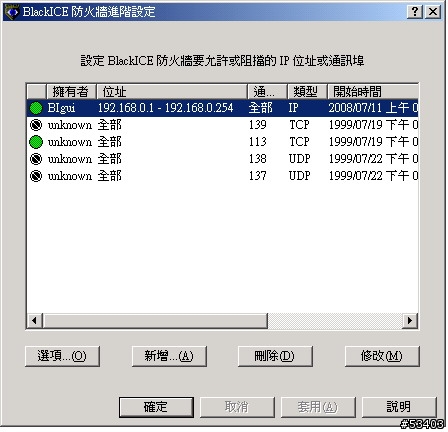Sort by the 通... port column header

point(267,91)
